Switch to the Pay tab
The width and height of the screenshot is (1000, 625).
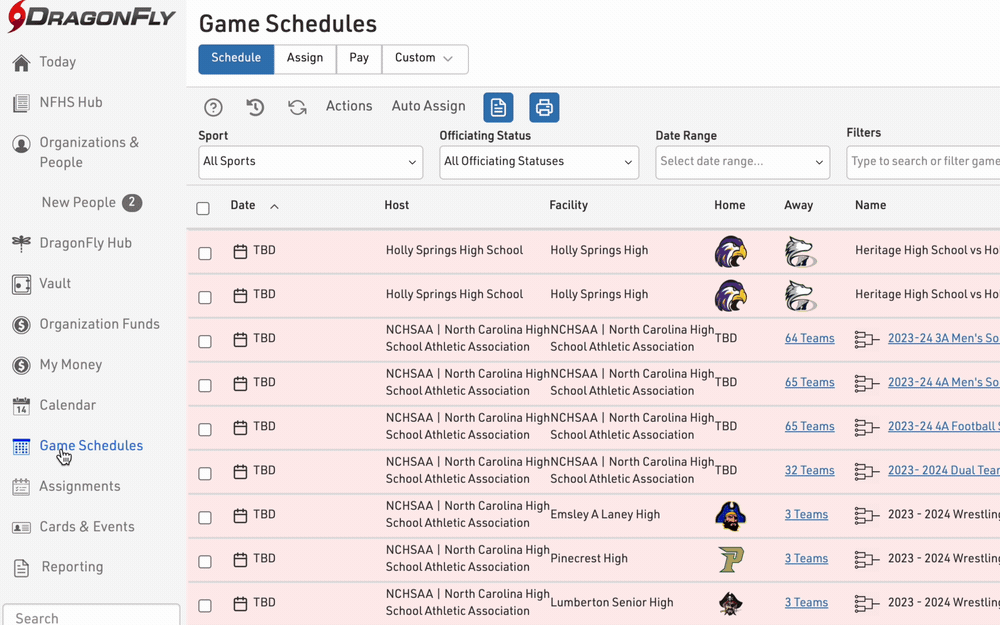point(359,59)
